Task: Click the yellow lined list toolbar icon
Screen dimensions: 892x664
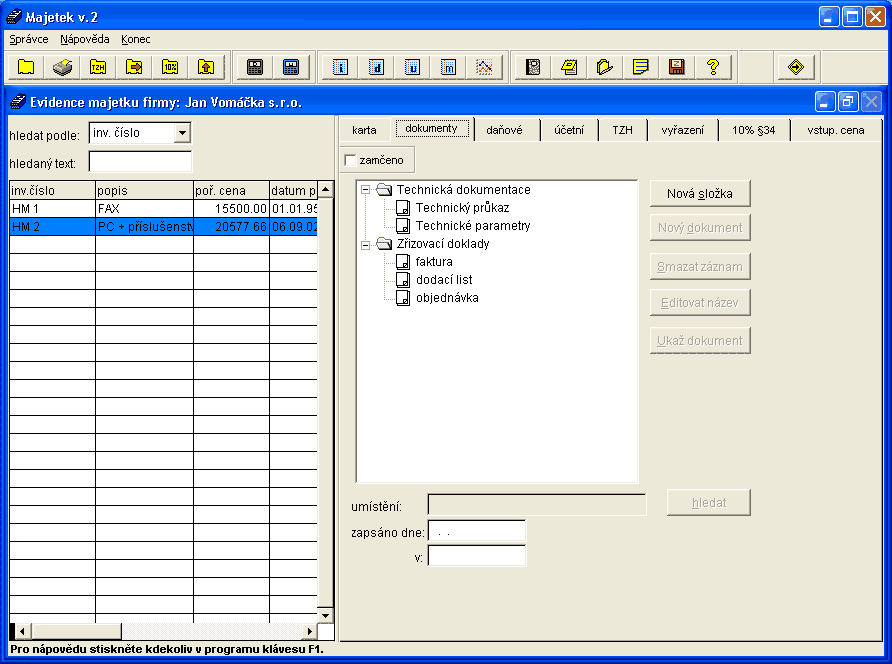Action: click(x=641, y=67)
